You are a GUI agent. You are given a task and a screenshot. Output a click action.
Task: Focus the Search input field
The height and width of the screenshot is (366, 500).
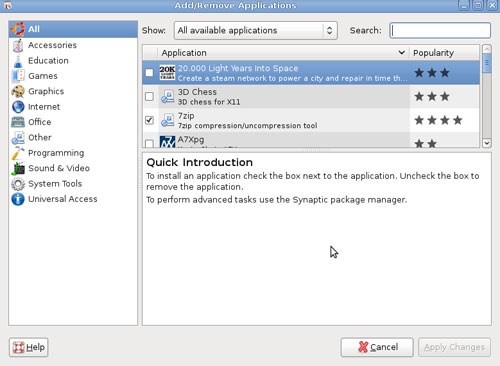[440, 31]
